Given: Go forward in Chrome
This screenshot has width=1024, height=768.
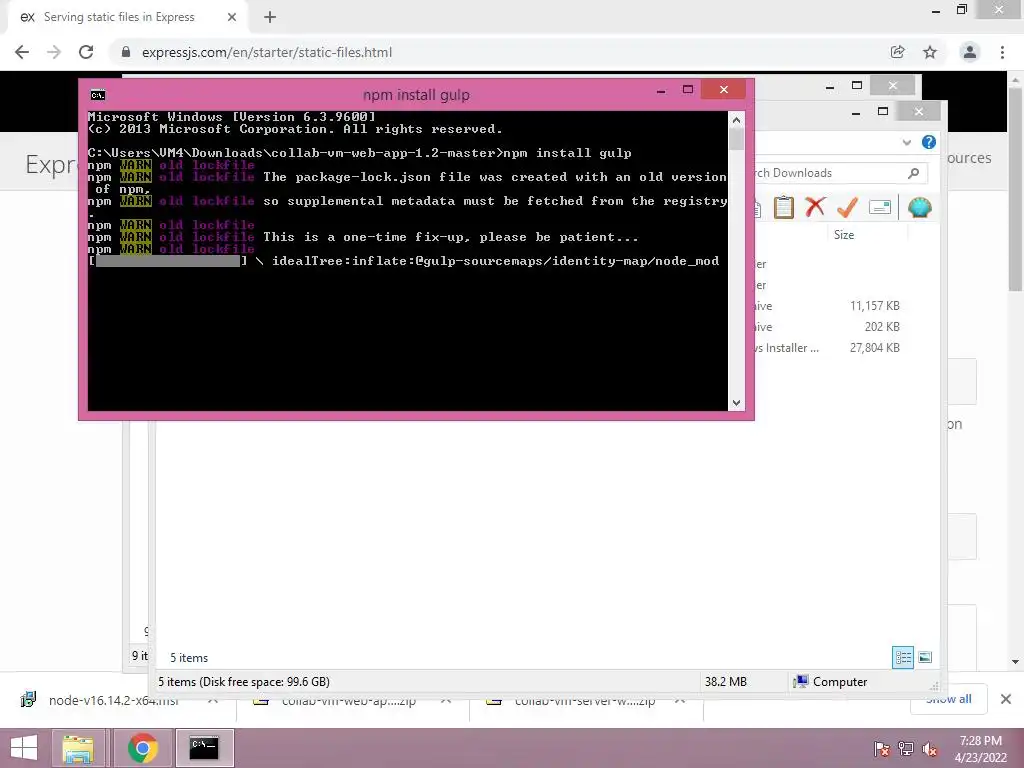Looking at the screenshot, I should (54, 52).
